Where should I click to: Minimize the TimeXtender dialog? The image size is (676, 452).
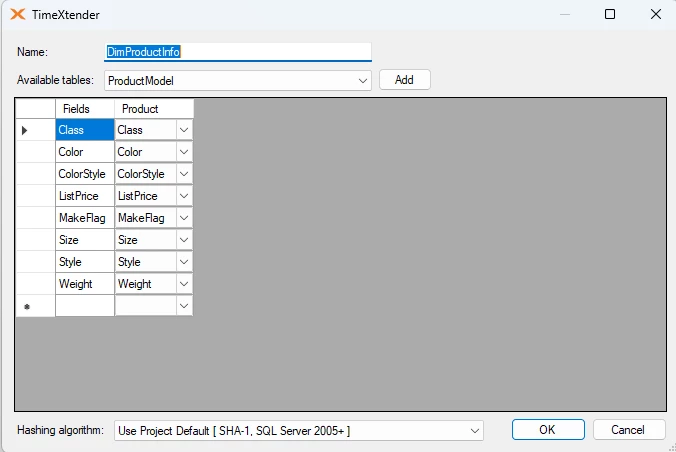tap(565, 14)
